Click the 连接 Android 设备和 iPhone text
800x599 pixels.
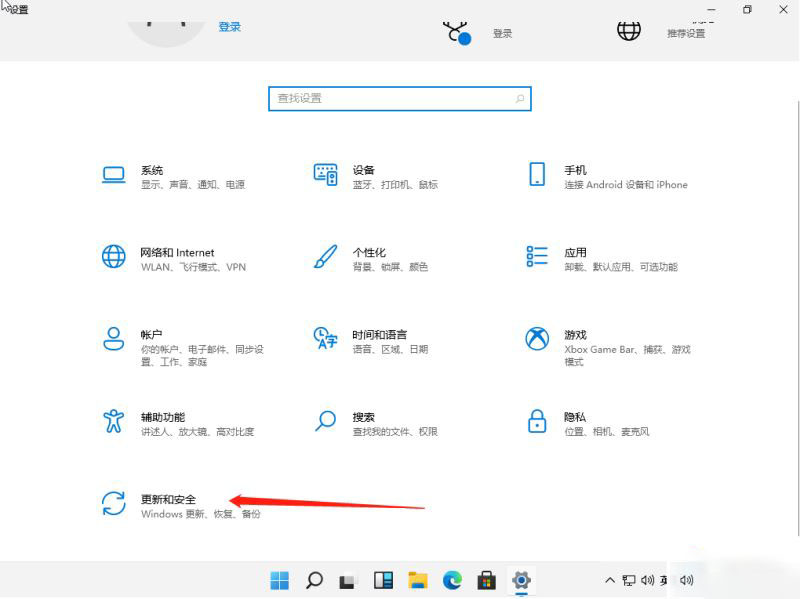(x=626, y=185)
